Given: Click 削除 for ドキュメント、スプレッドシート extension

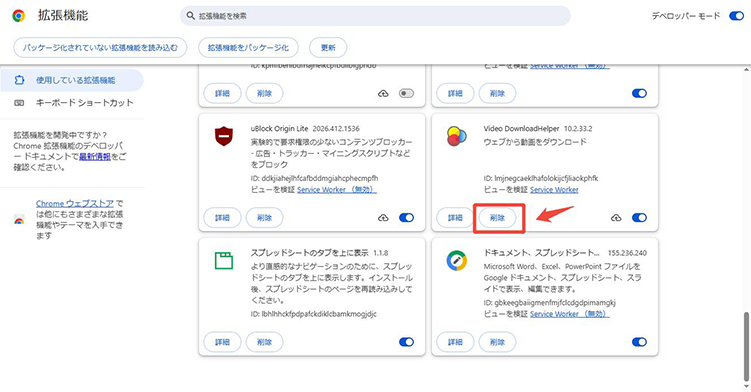Looking at the screenshot, I should (x=497, y=342).
